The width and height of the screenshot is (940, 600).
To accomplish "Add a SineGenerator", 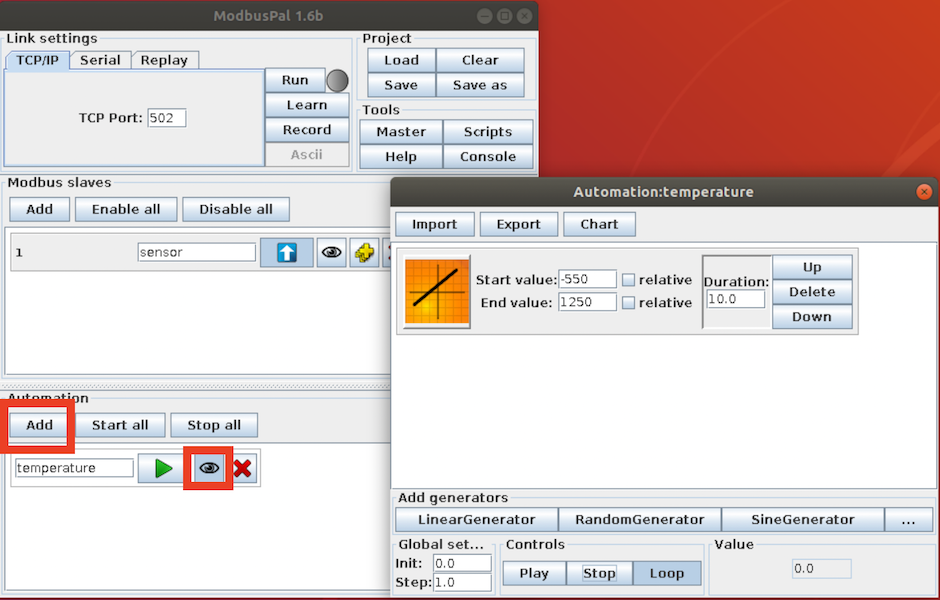I will tap(803, 520).
